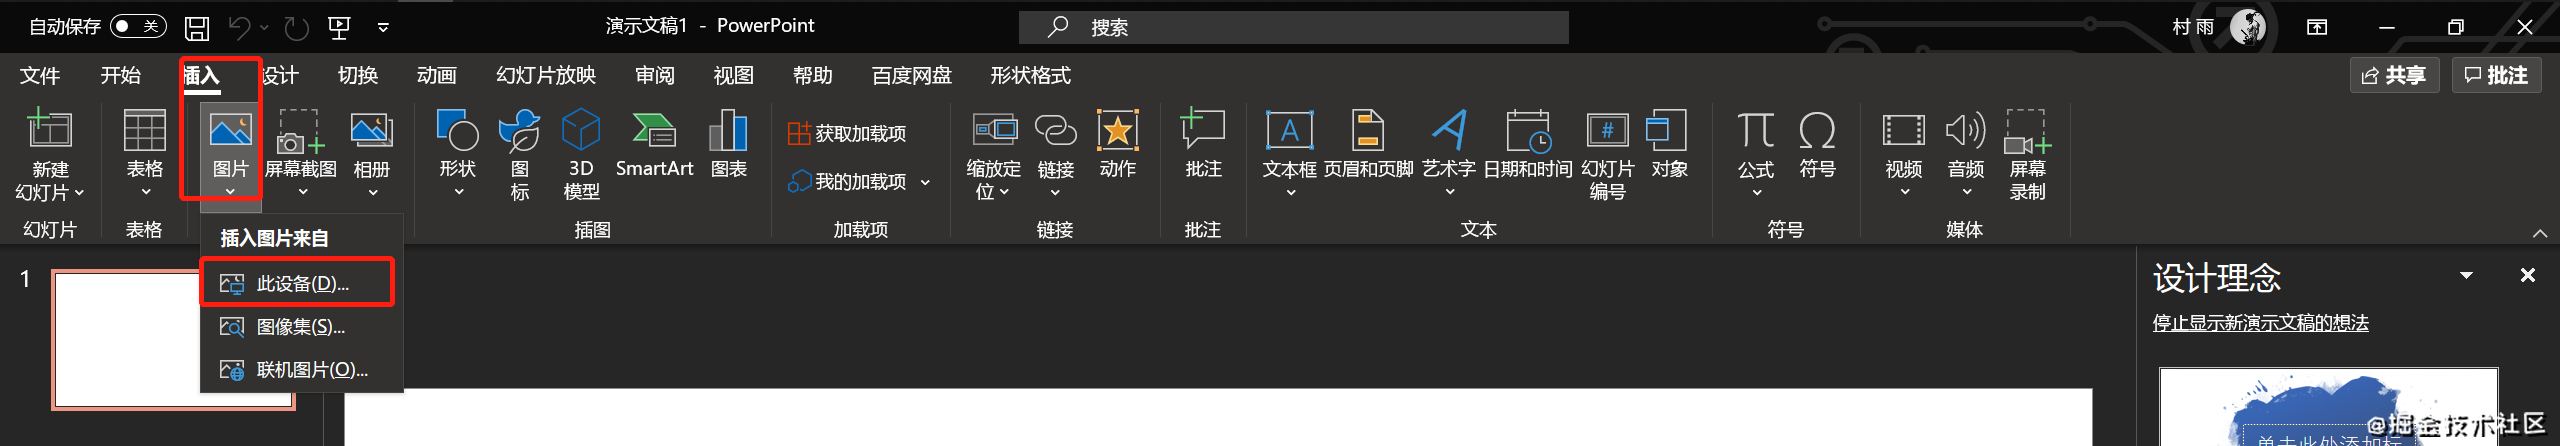Click the 3D models icon
The width and height of the screenshot is (2560, 446).
tap(581, 132)
